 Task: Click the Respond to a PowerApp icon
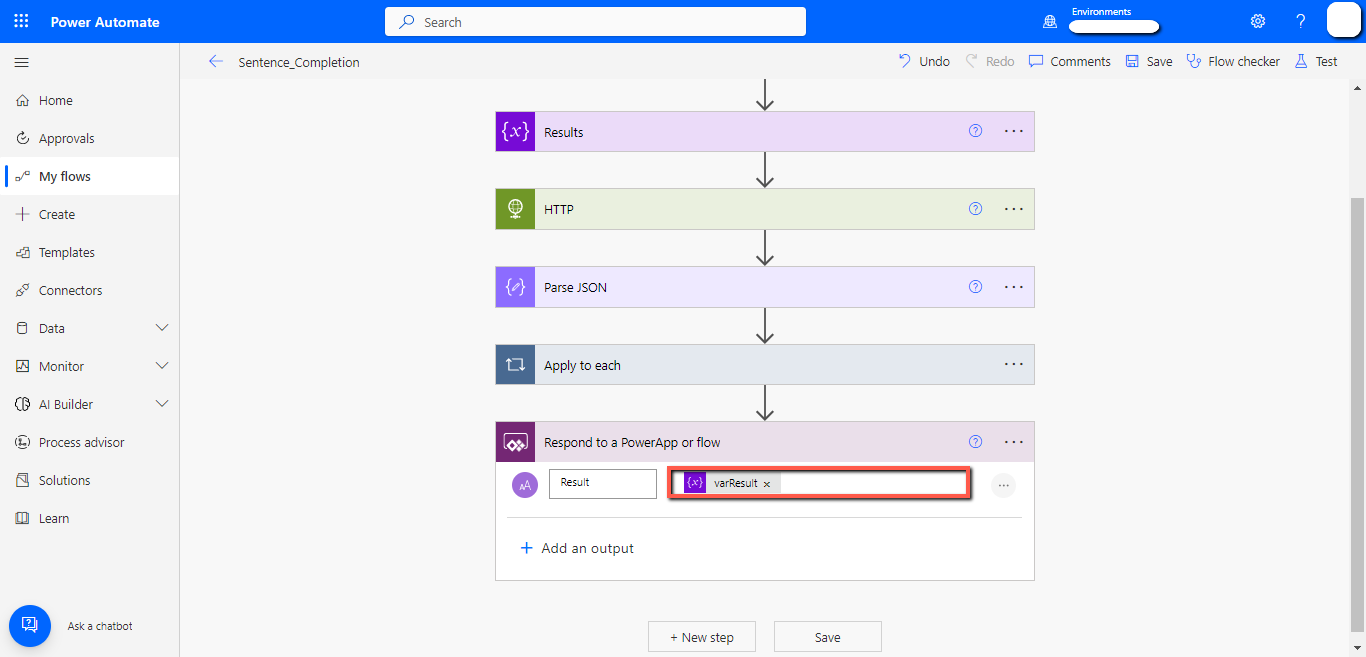[514, 441]
